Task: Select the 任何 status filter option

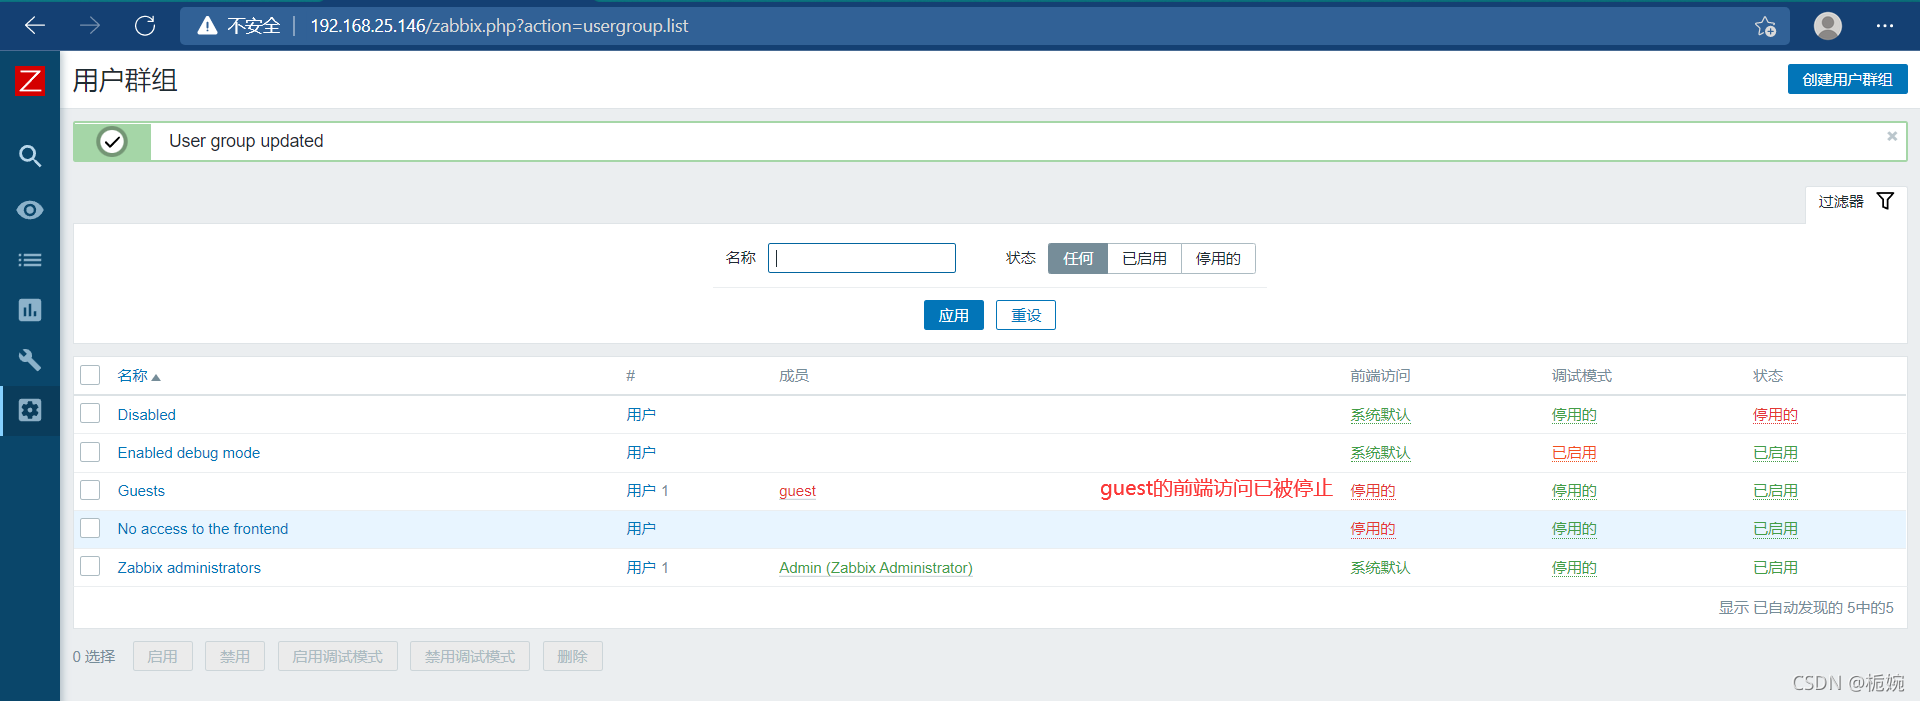Action: pyautogui.click(x=1078, y=258)
